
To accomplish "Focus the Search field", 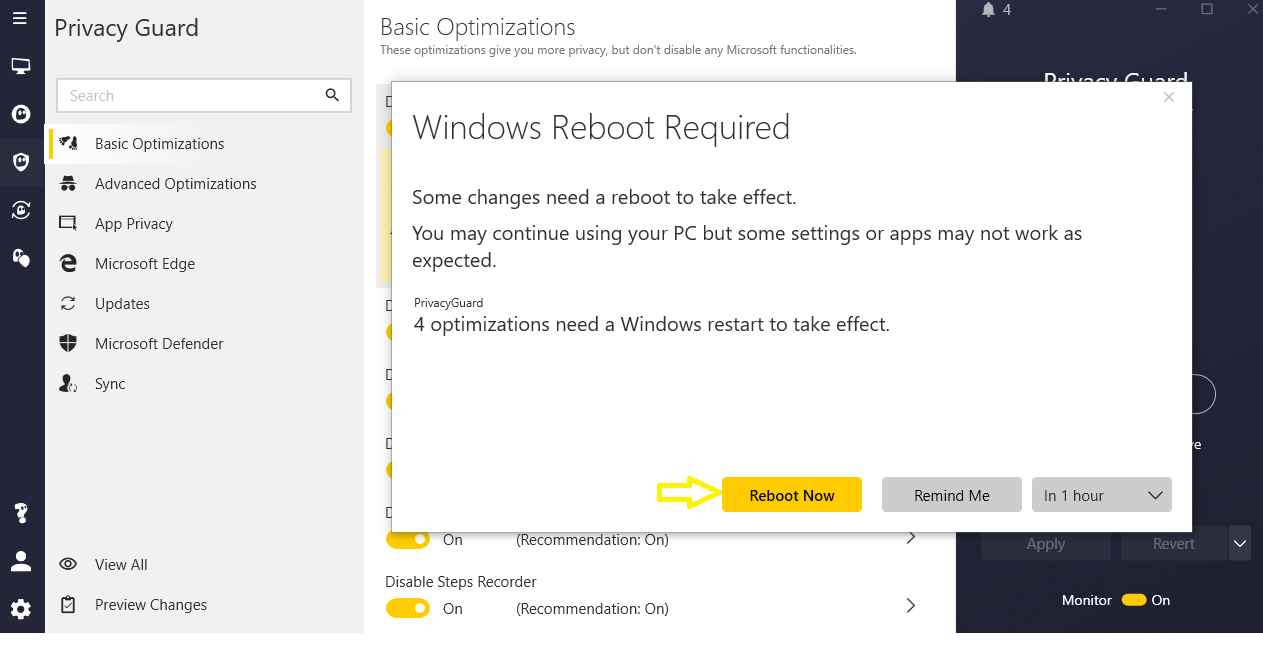I will (x=204, y=95).
